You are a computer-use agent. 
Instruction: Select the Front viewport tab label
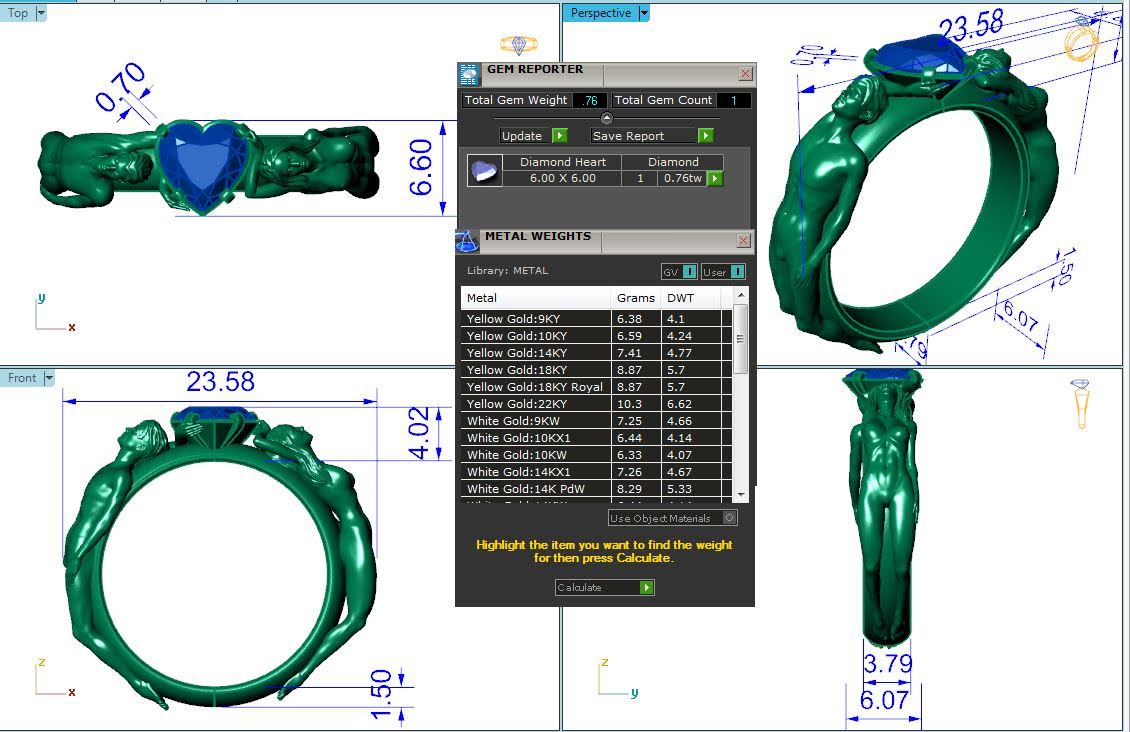coord(22,378)
